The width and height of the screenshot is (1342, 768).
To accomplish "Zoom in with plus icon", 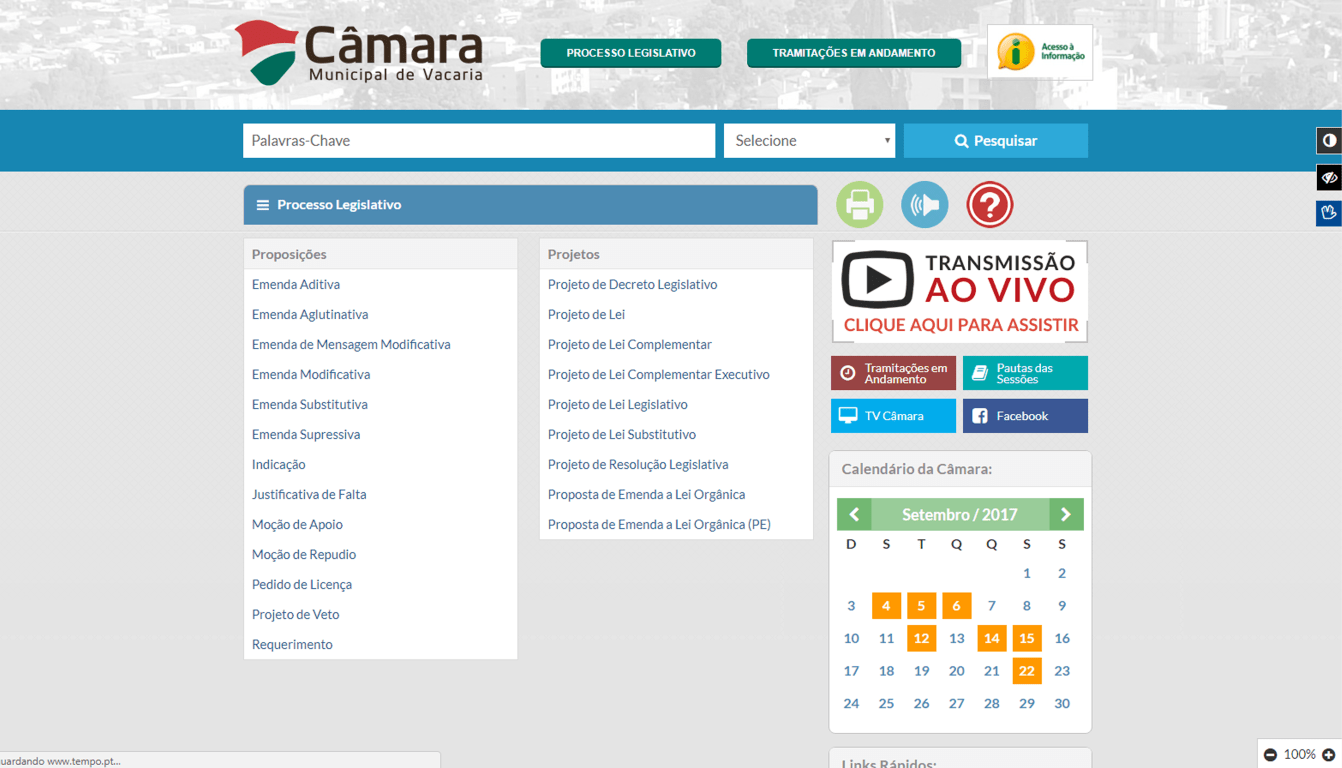I will [x=1329, y=755].
